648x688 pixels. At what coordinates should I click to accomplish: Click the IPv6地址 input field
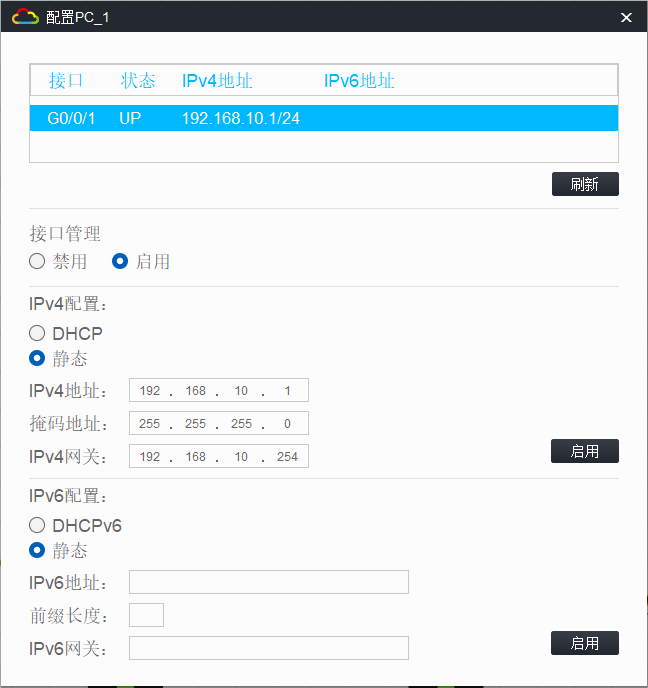(268, 582)
